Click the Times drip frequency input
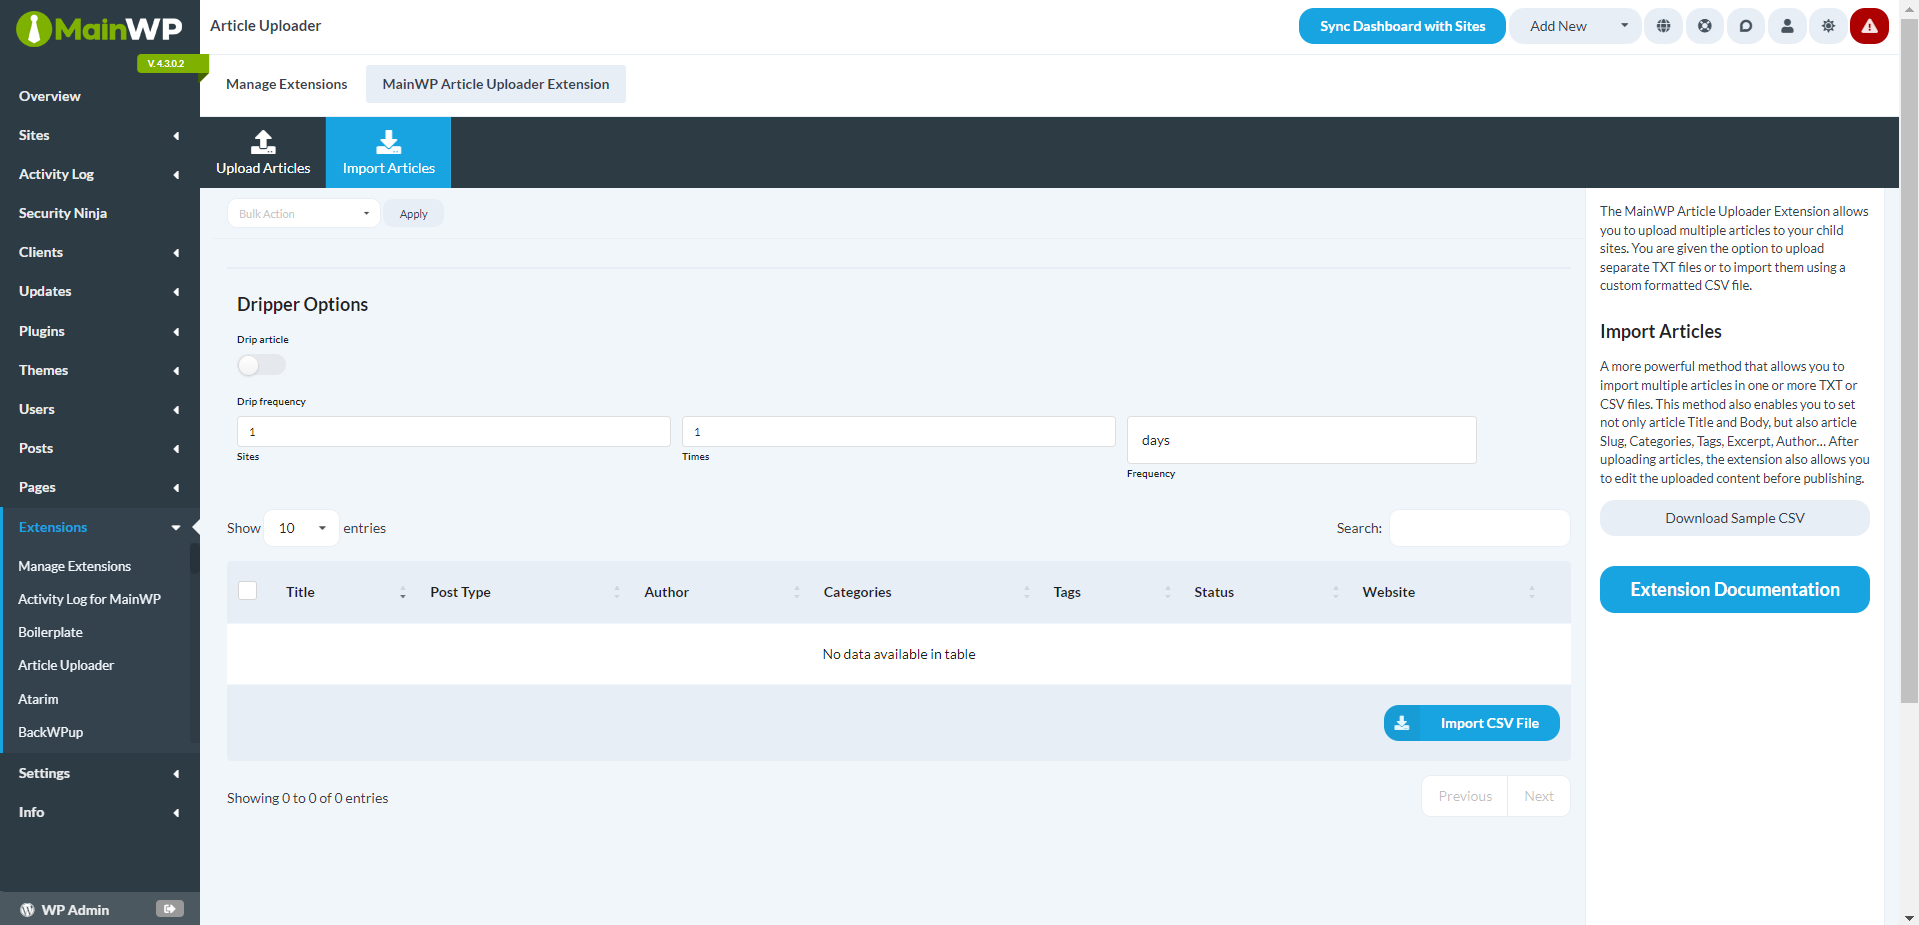The image size is (1919, 925). click(x=899, y=432)
